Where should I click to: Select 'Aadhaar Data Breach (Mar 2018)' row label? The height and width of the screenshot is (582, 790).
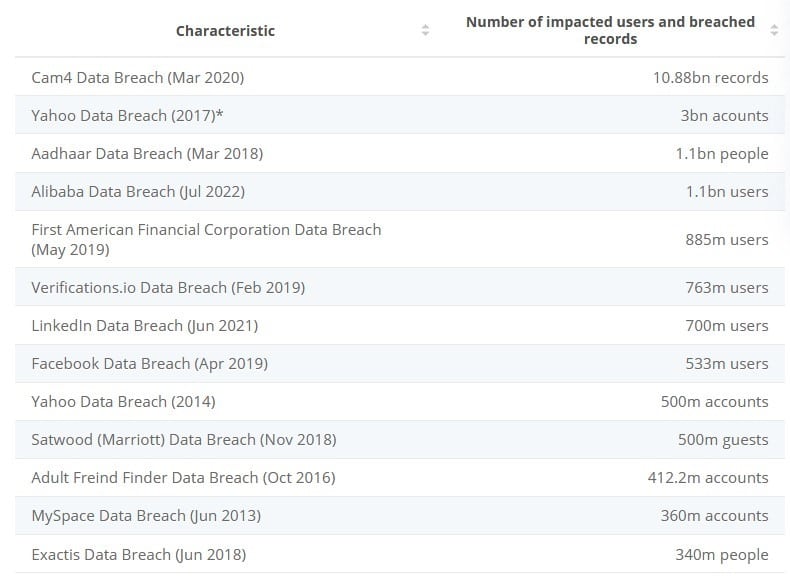[x=147, y=154]
